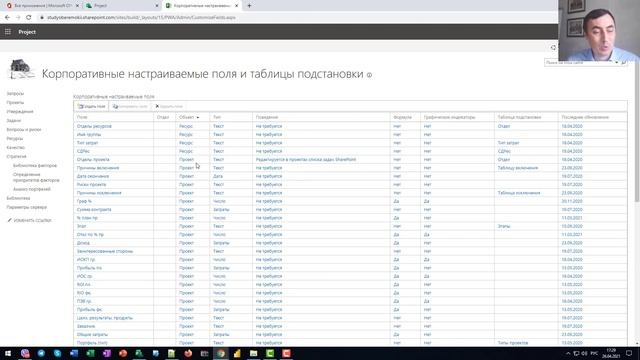Click the Создать поле toolbar icon

(x=80, y=107)
